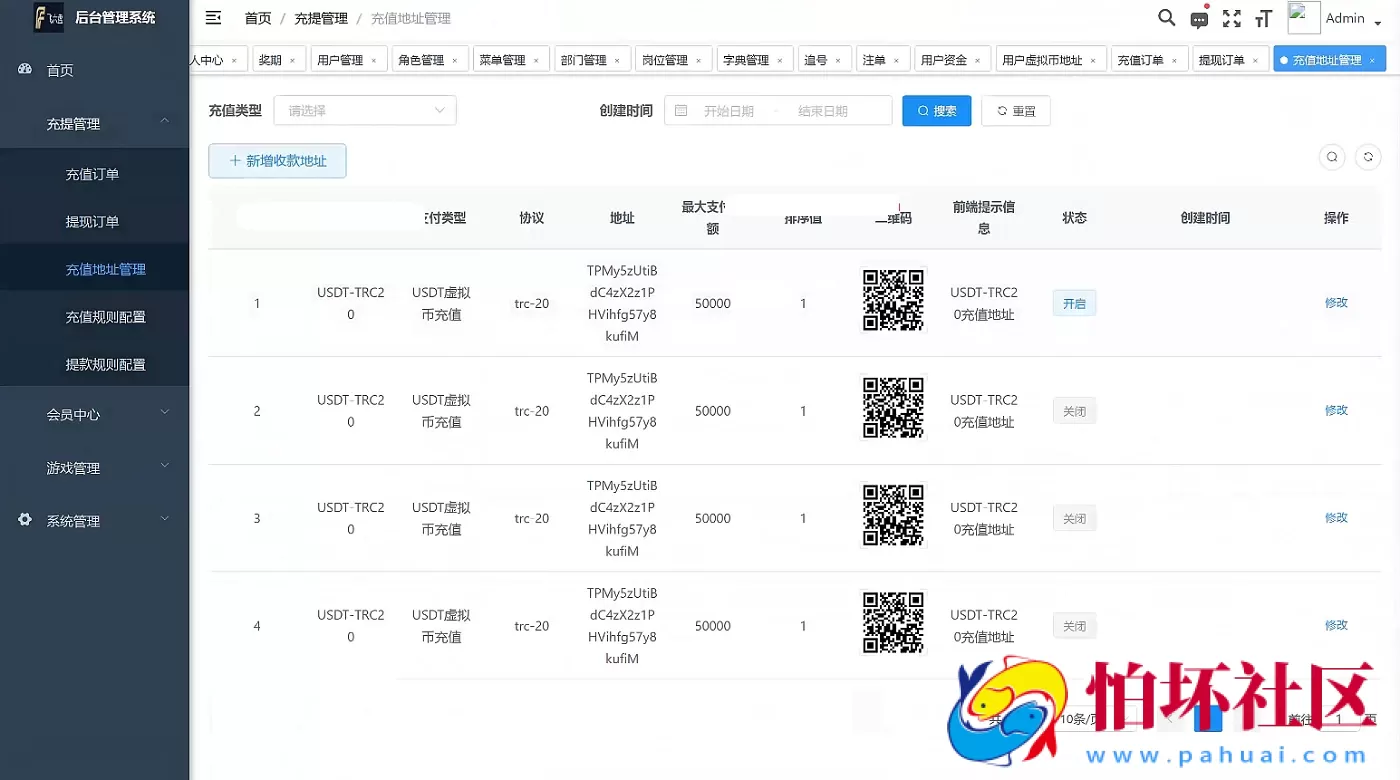
Task: Expand the 会员中心 sidebar section
Action: (x=72, y=414)
